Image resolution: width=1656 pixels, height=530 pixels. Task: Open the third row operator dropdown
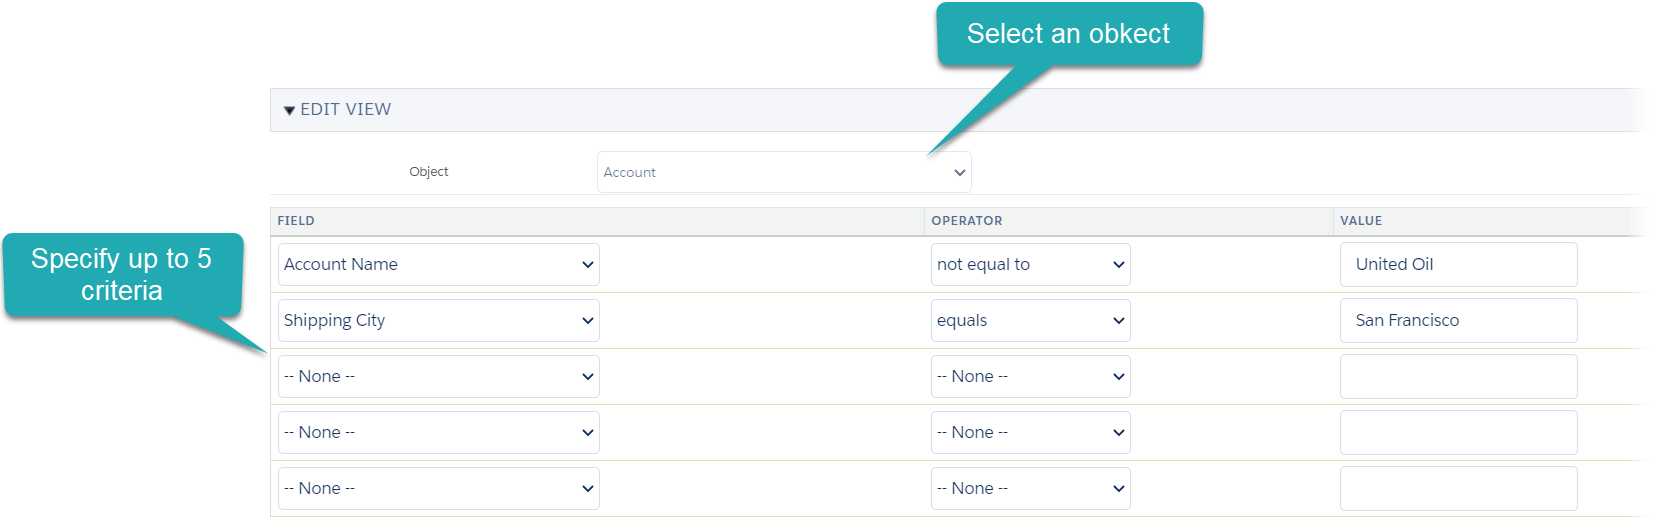pos(1030,376)
